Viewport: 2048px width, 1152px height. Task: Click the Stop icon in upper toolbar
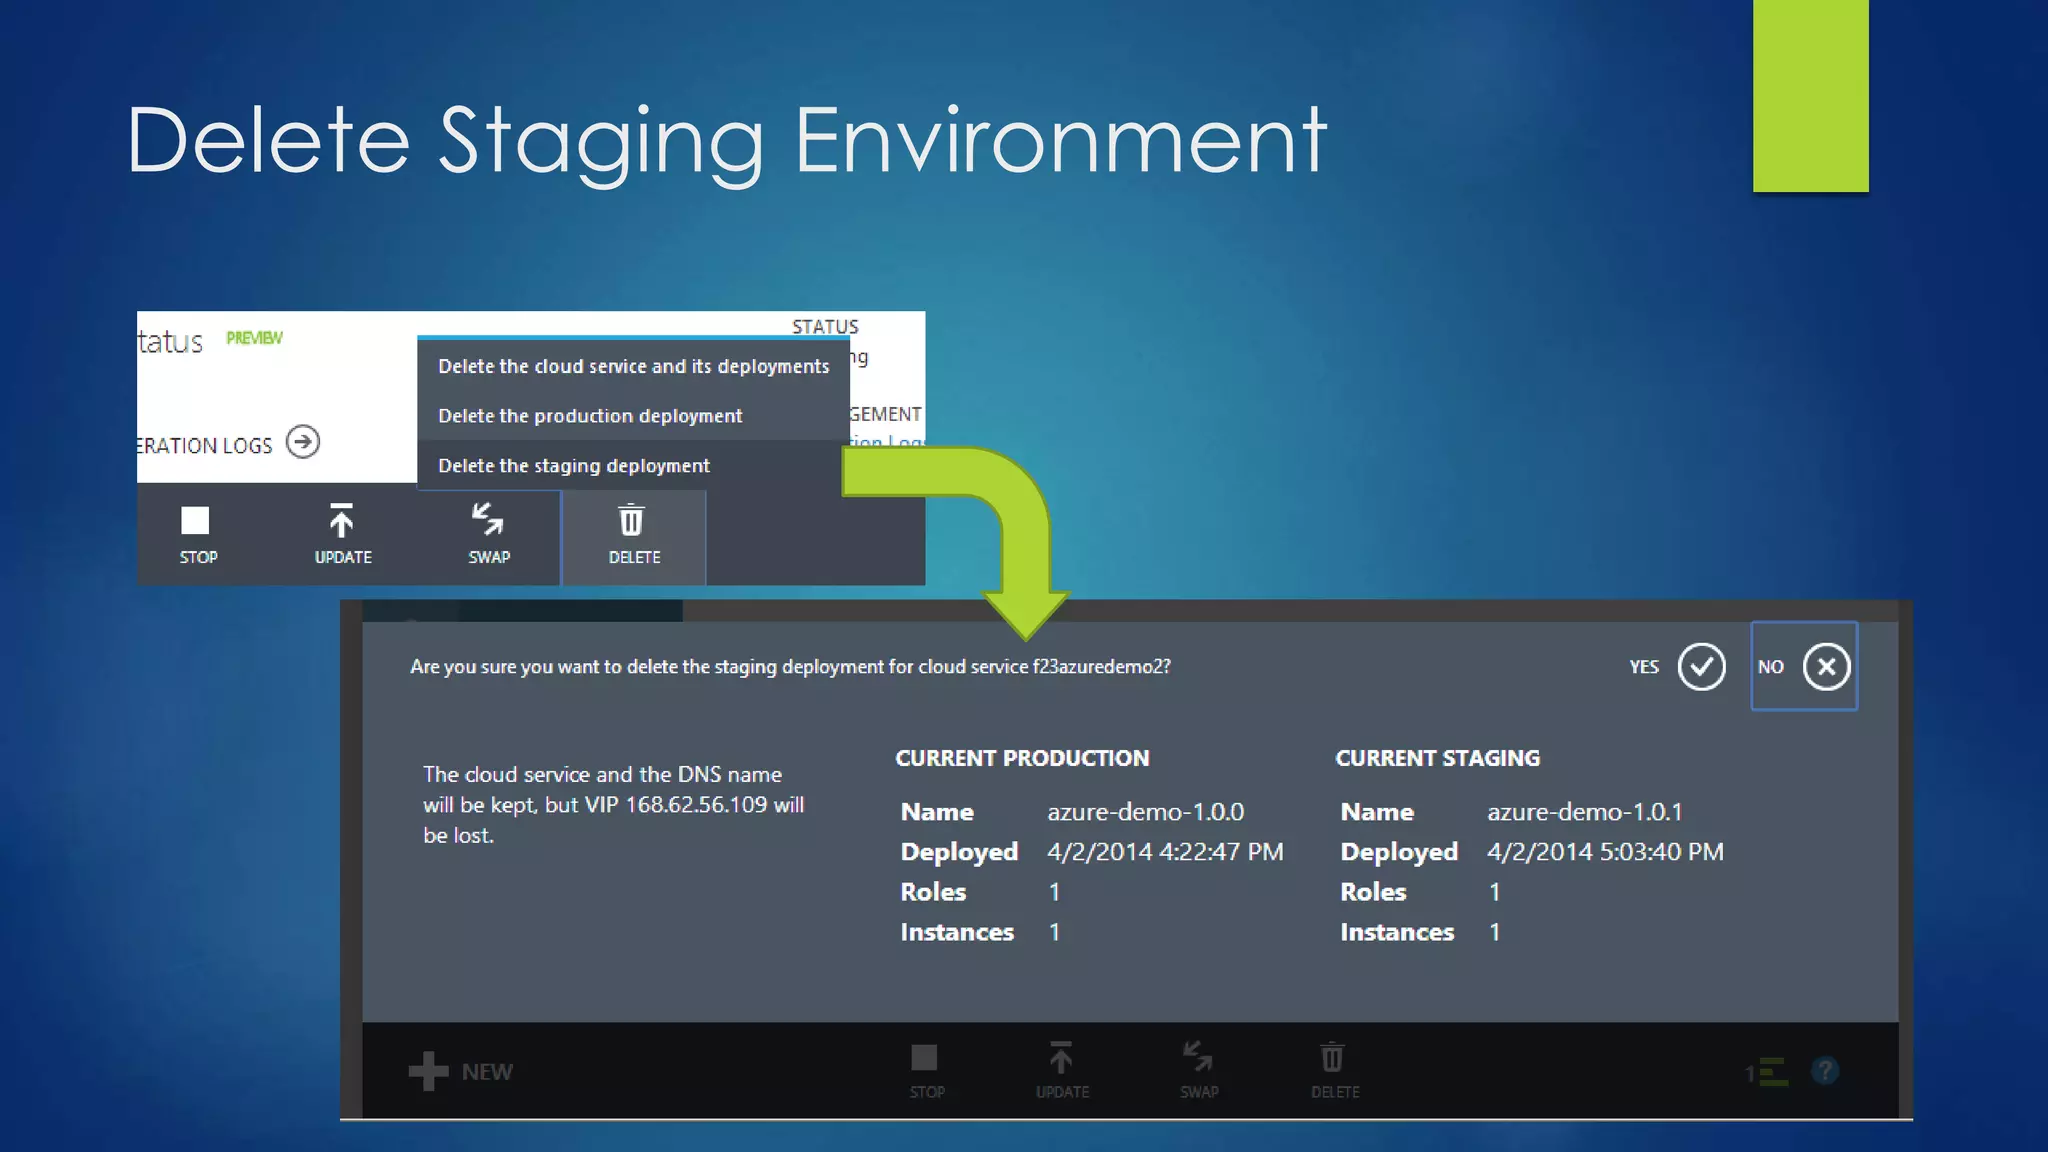[195, 522]
